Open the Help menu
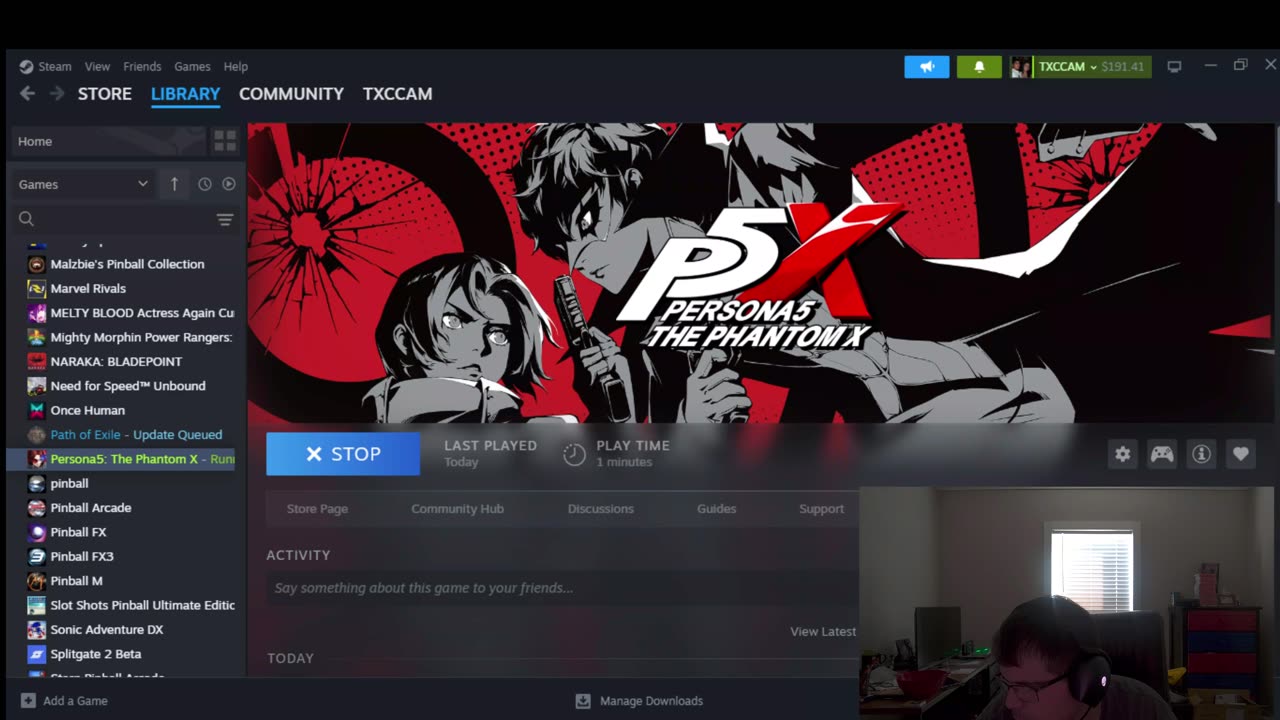1280x720 pixels. [x=236, y=67]
